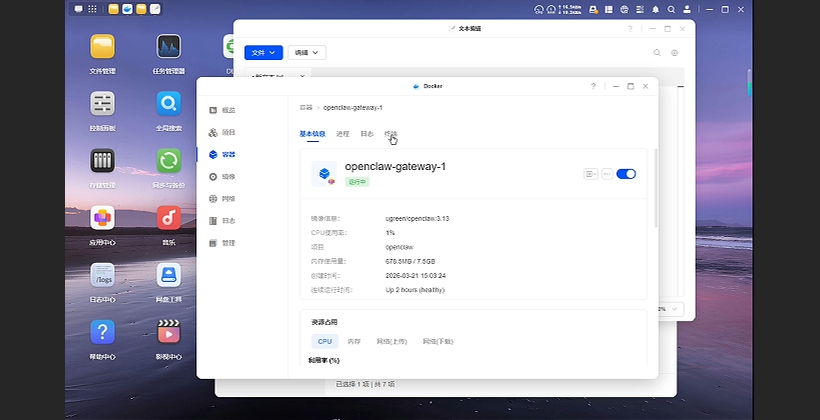Viewport: 820px width, 420px height.
Task: Click the Docker panel vertical scrollbar
Action: 656,190
